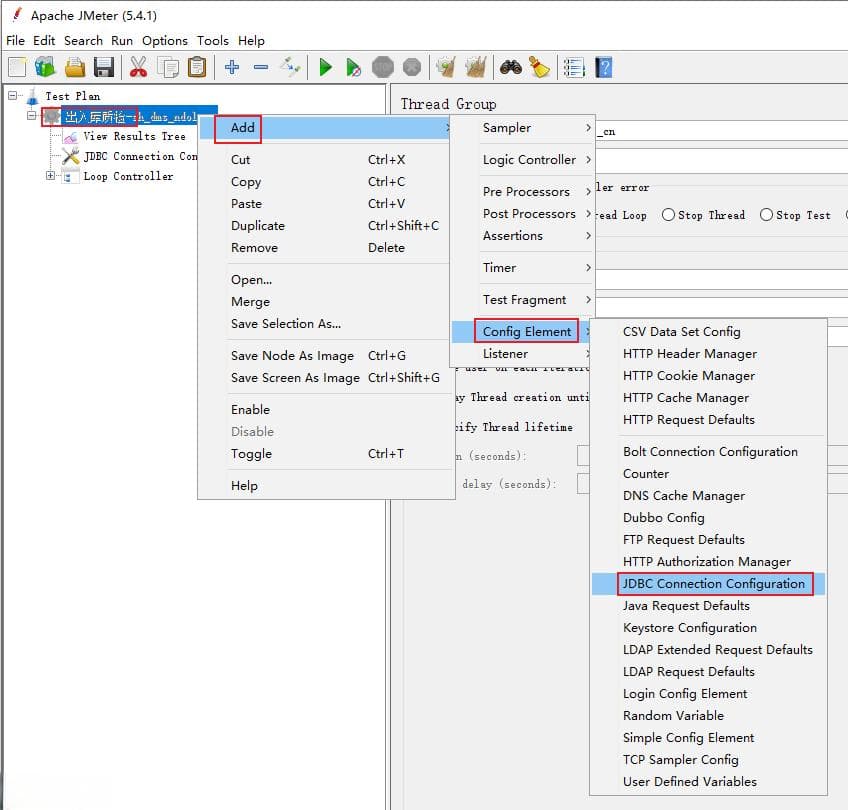Select CSV Data Set Config
Screen dimensions: 848x810
click(x=708, y=332)
